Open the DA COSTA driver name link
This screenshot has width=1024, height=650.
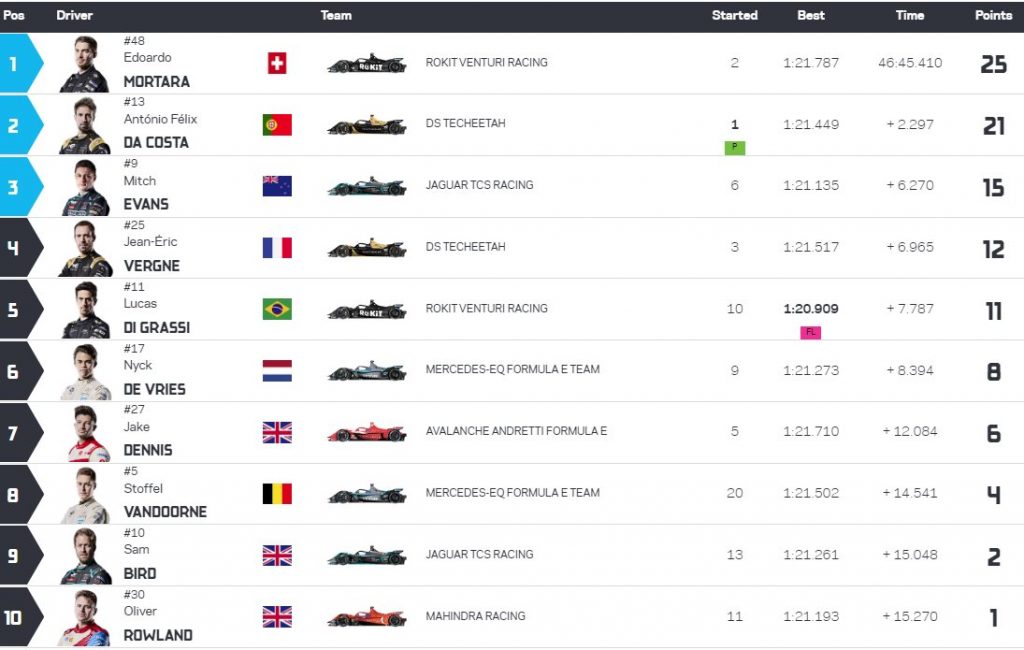156,142
